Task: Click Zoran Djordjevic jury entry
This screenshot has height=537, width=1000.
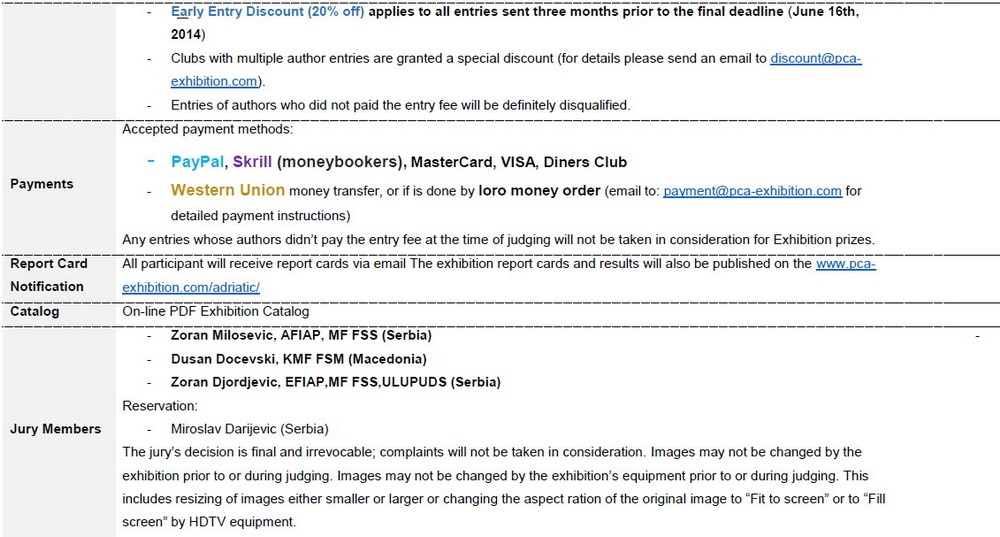Action: [335, 382]
